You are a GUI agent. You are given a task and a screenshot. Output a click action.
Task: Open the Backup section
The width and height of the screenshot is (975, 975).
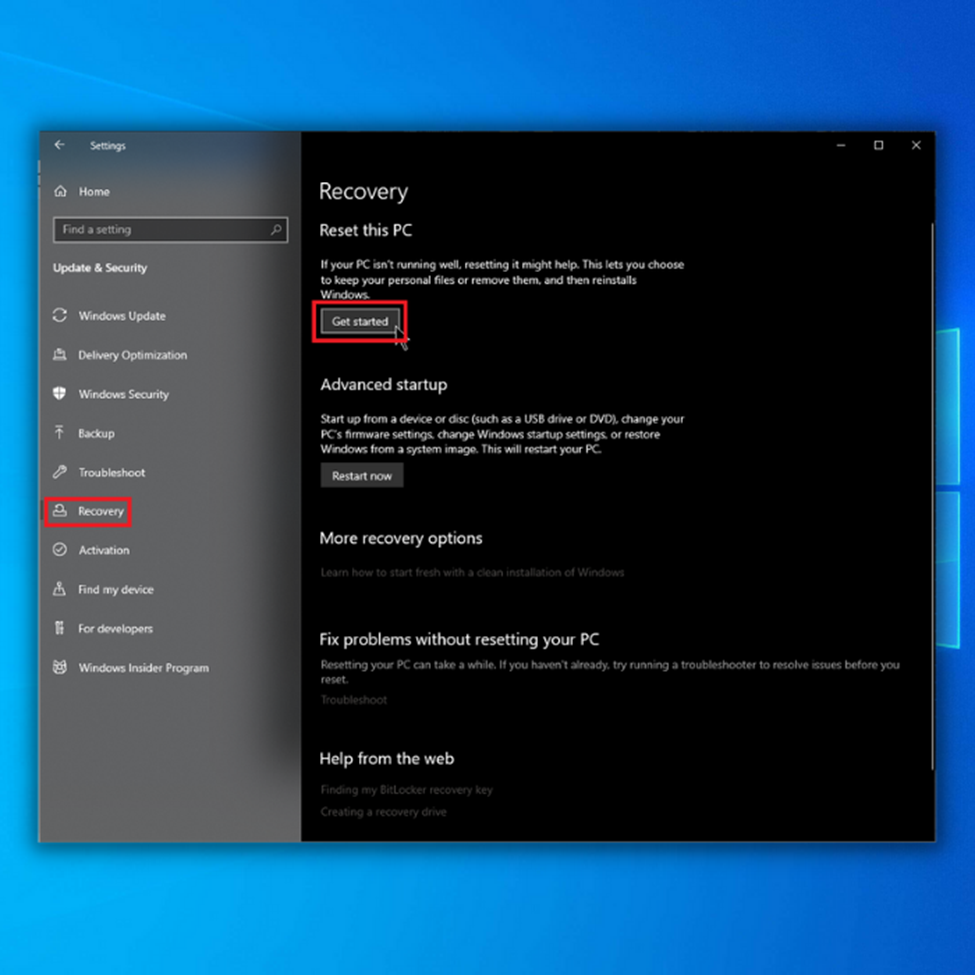(96, 433)
